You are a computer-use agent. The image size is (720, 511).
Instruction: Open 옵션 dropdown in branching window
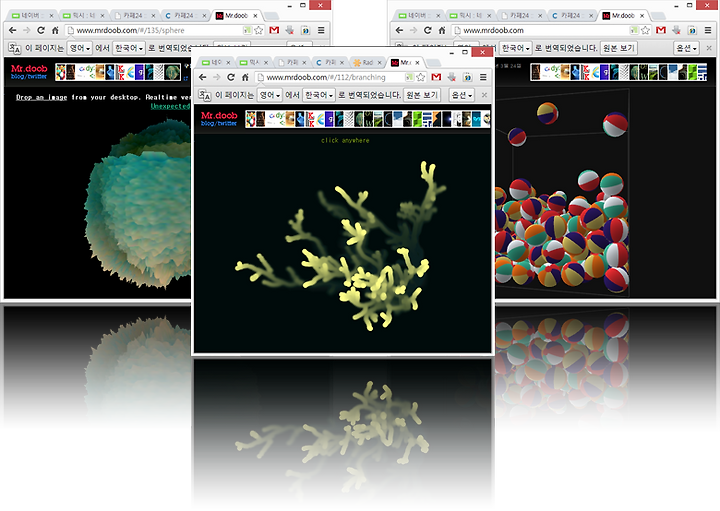pyautogui.click(x=461, y=95)
